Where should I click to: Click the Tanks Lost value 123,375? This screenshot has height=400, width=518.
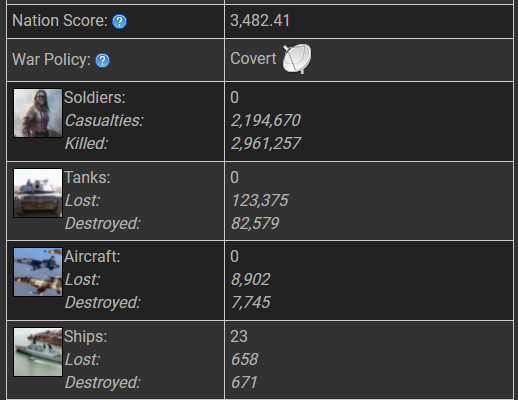click(x=260, y=200)
